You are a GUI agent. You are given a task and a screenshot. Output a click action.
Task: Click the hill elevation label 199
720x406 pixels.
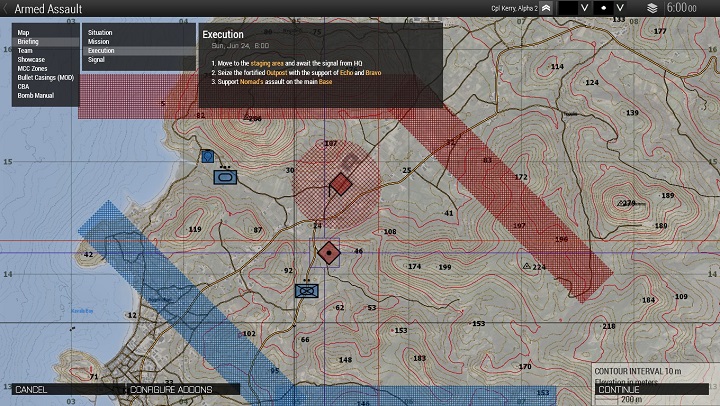[444, 267]
